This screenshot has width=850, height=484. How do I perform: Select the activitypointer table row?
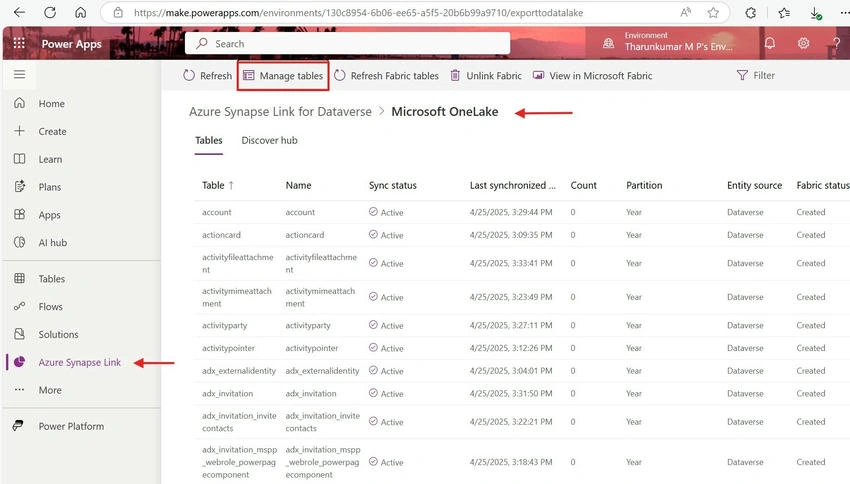click(521, 348)
